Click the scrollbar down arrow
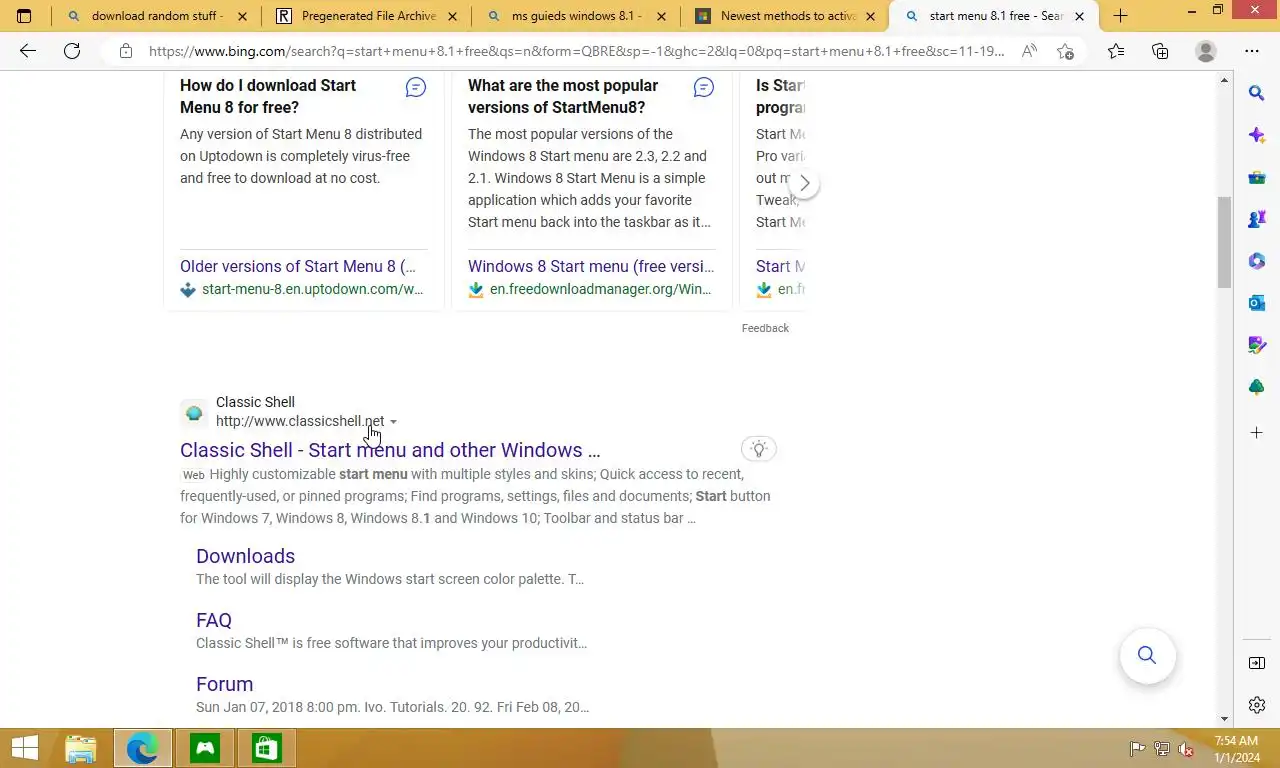This screenshot has height=768, width=1280. [x=1225, y=719]
